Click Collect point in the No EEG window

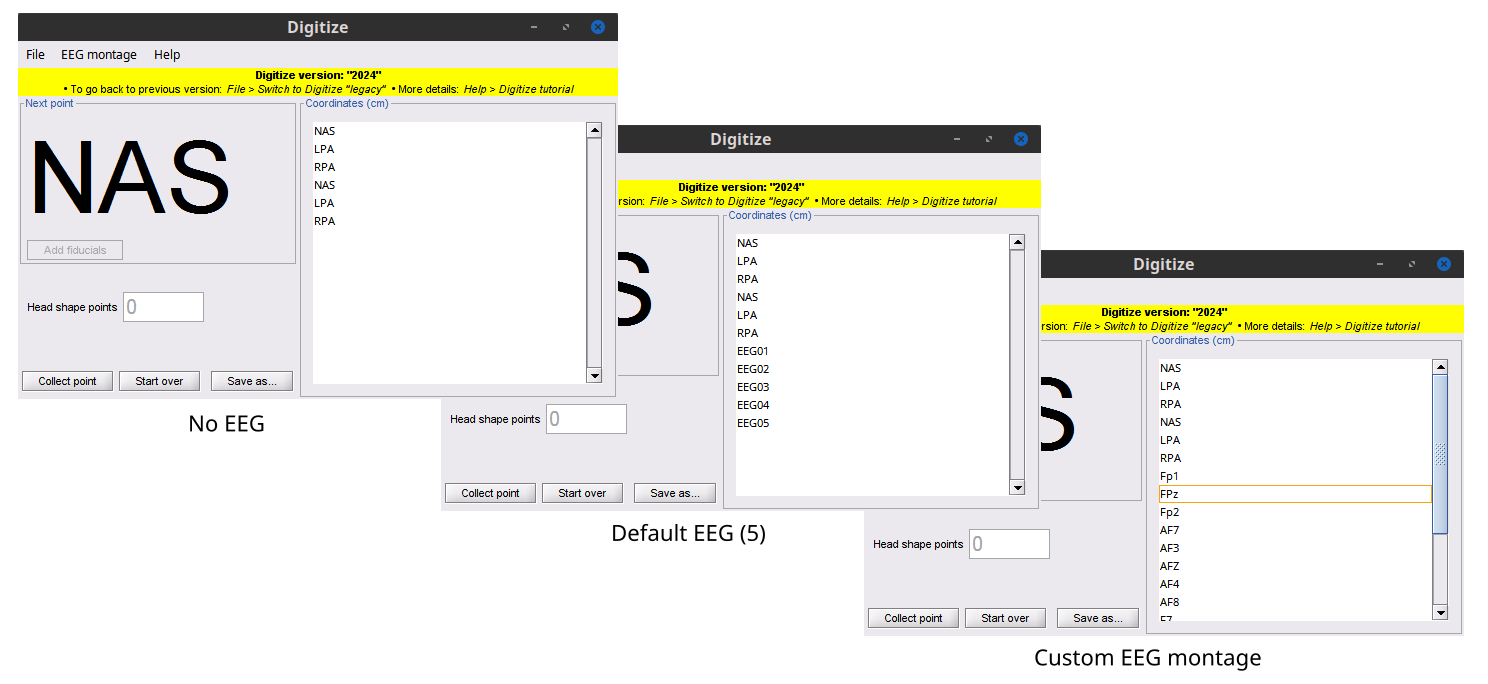coord(67,381)
